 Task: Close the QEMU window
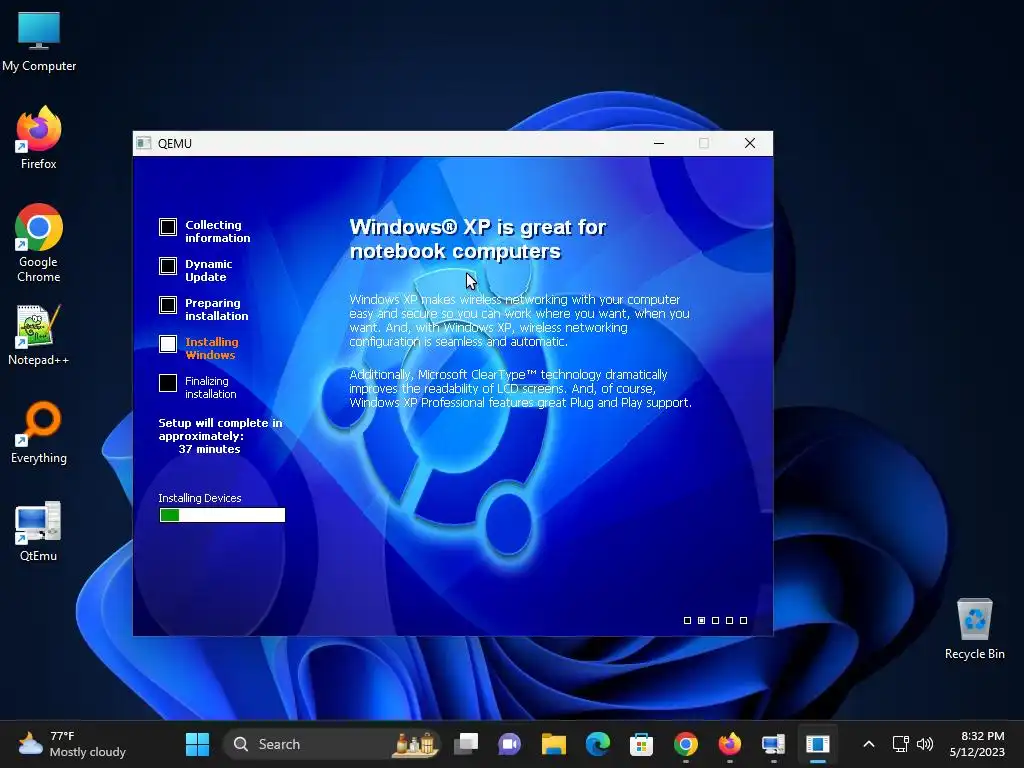(x=750, y=143)
